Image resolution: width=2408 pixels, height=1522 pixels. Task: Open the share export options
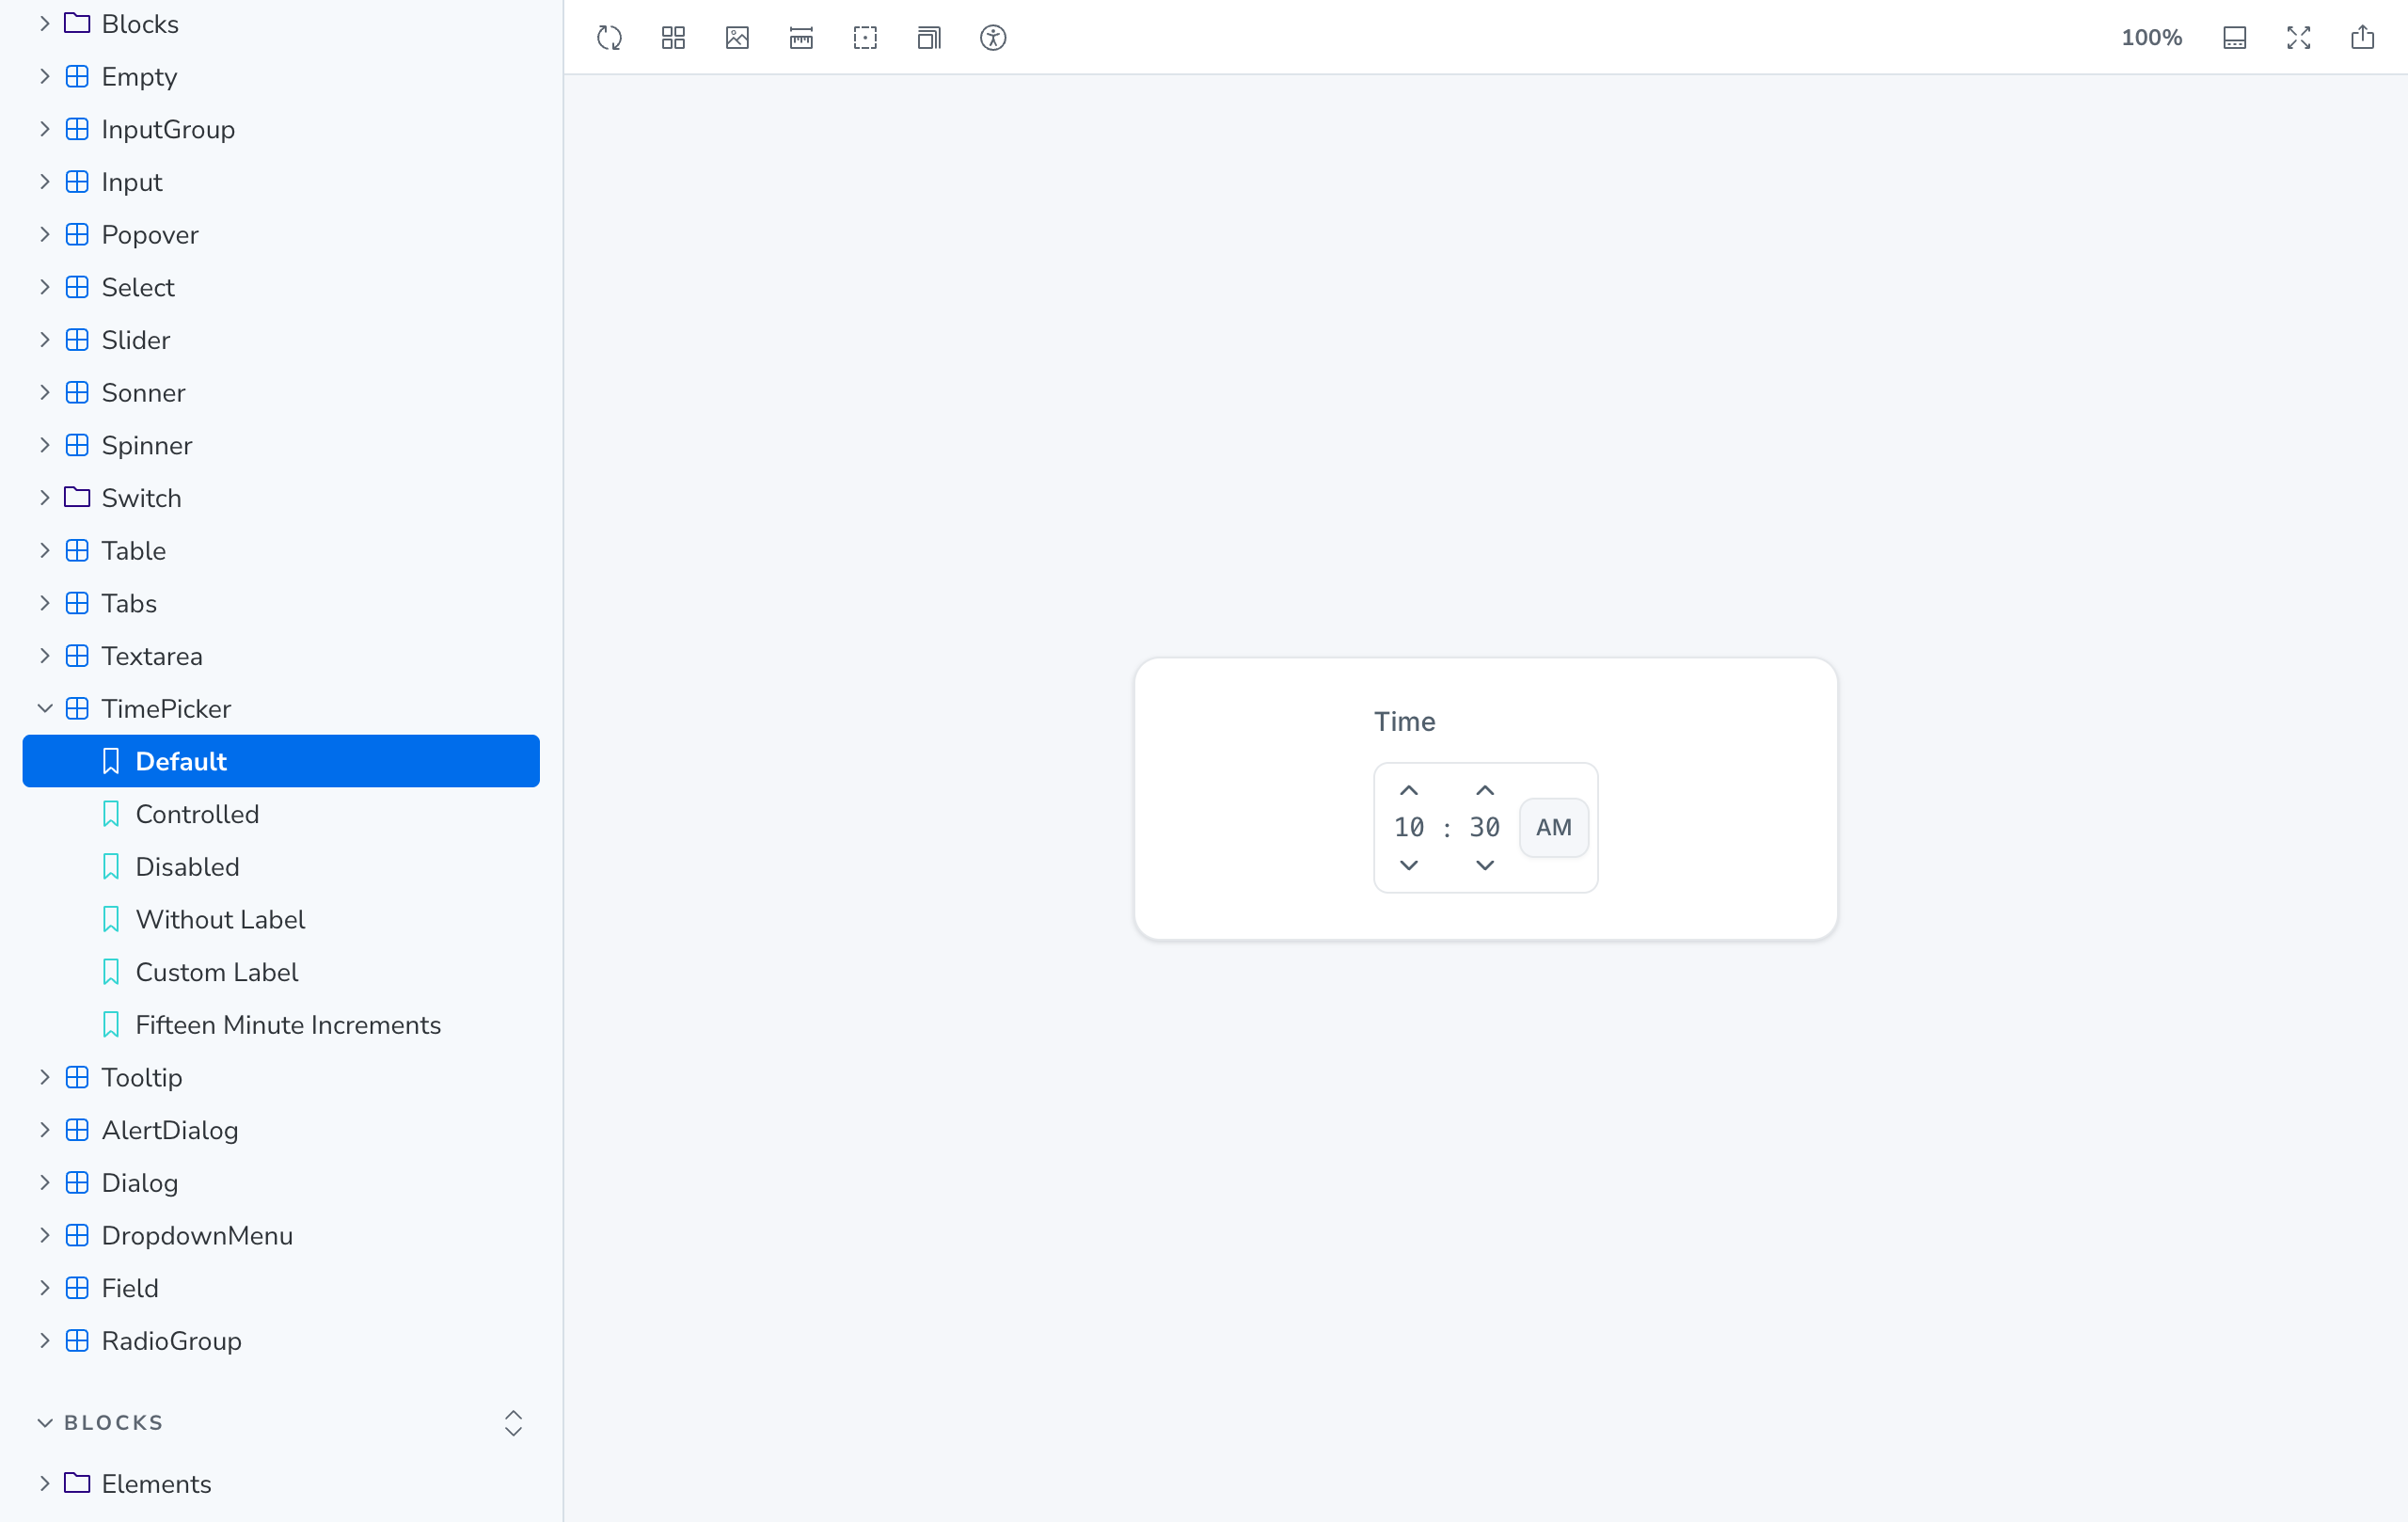2363,36
